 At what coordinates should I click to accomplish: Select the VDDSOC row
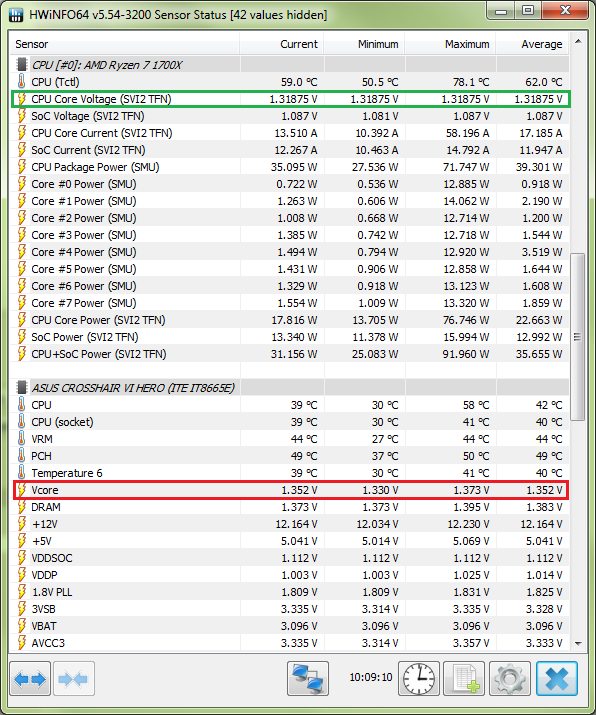pos(290,558)
